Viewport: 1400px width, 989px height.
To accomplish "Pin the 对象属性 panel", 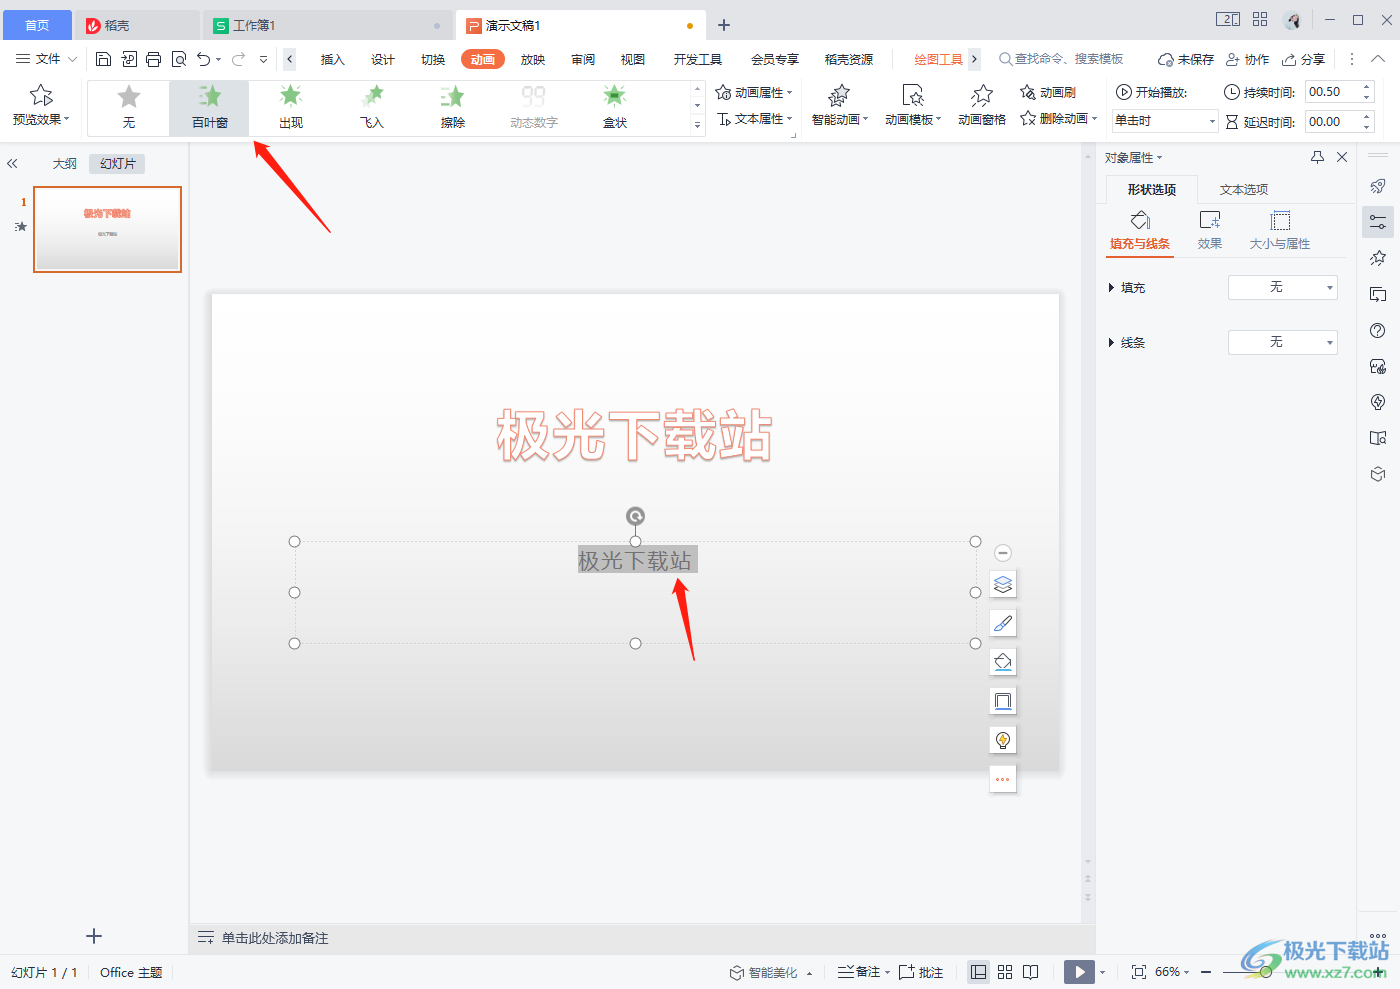I will pyautogui.click(x=1317, y=157).
